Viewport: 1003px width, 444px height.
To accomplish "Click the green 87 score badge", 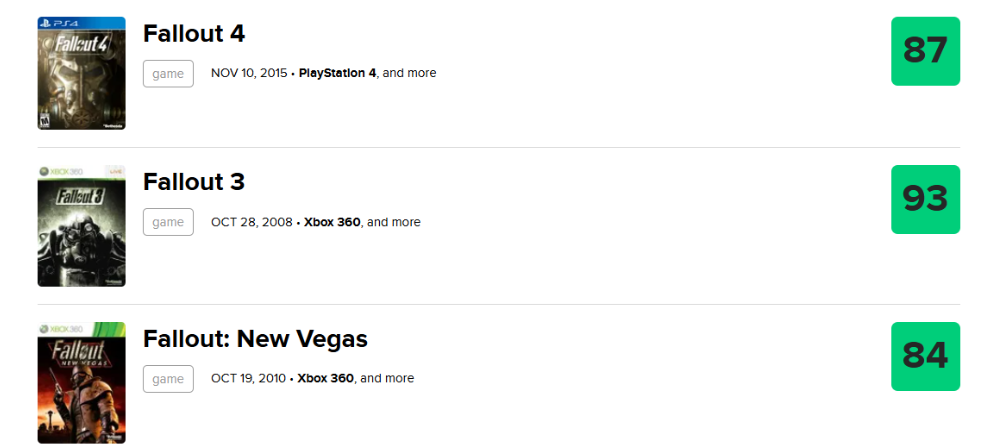I will click(925, 51).
